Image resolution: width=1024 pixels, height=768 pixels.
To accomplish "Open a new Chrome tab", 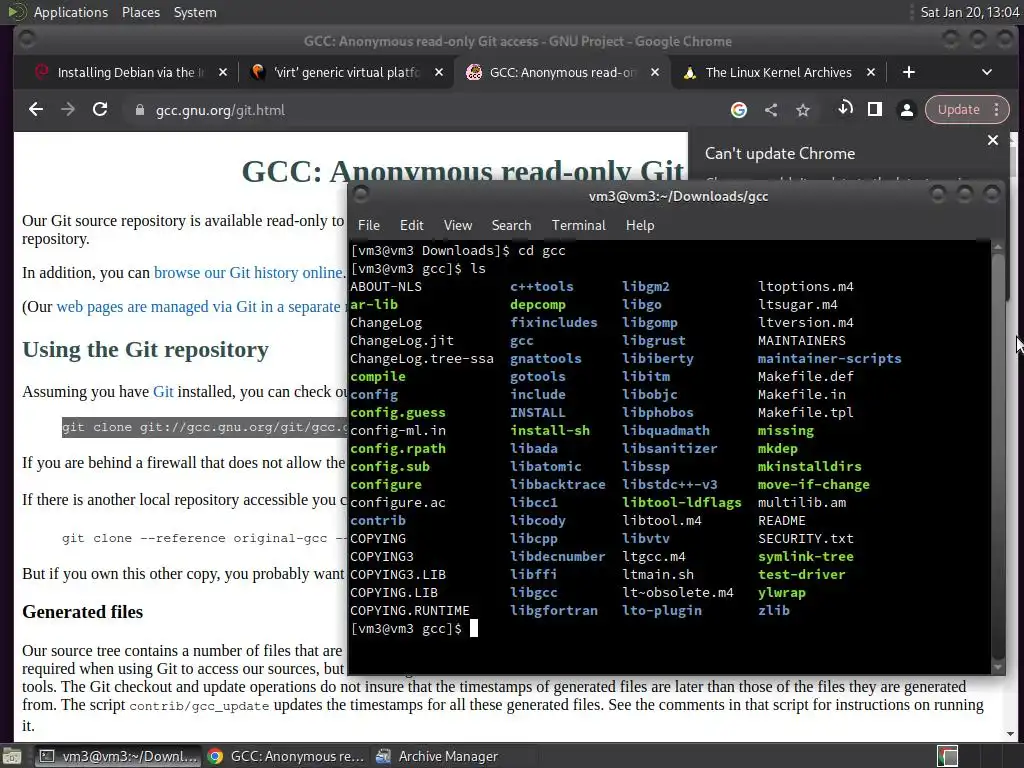I will point(908,72).
